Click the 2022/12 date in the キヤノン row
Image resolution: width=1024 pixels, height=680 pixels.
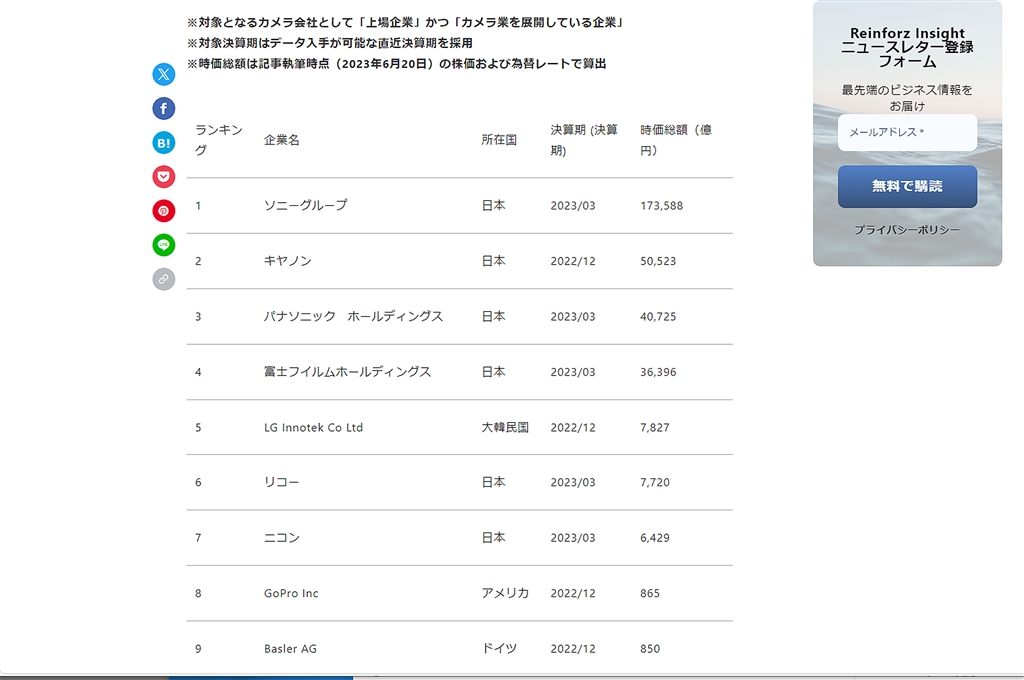(573, 261)
